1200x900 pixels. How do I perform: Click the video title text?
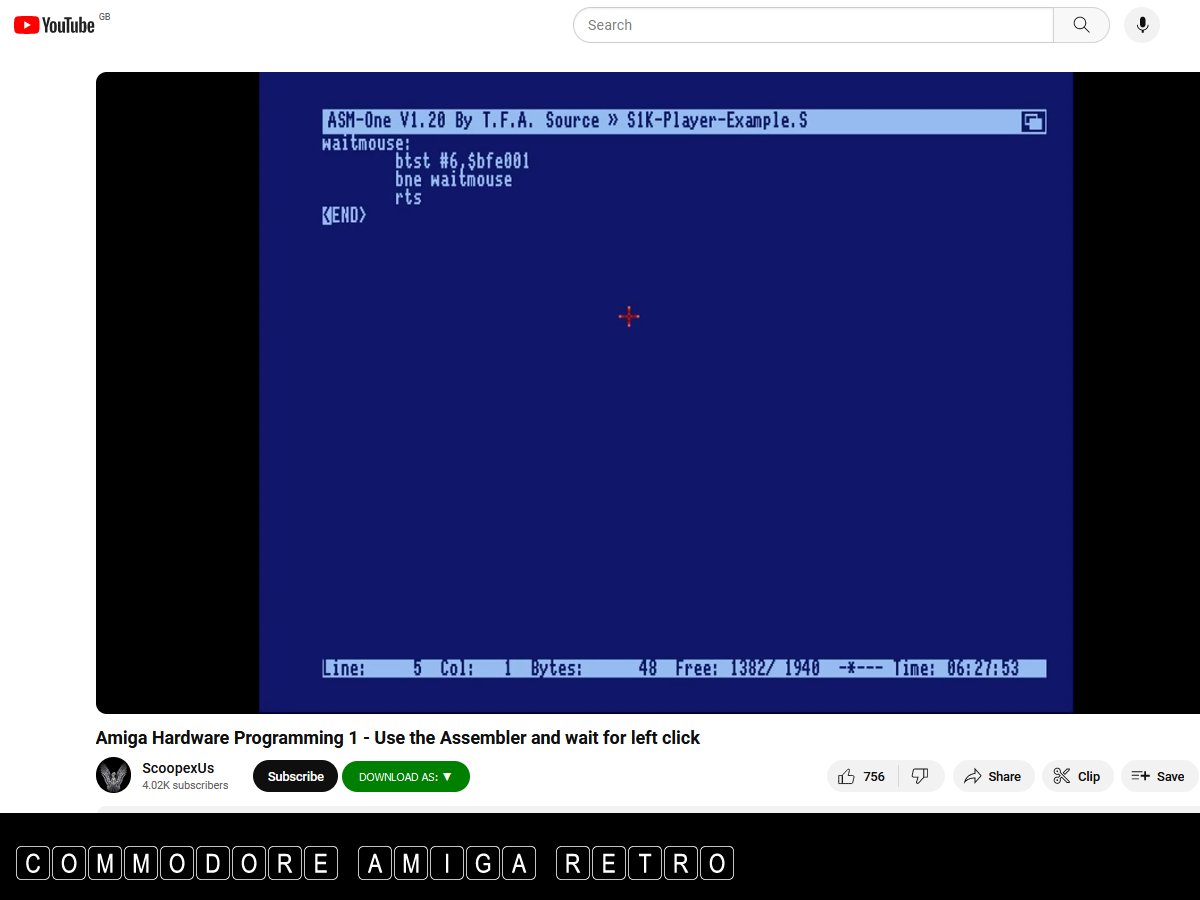[398, 738]
